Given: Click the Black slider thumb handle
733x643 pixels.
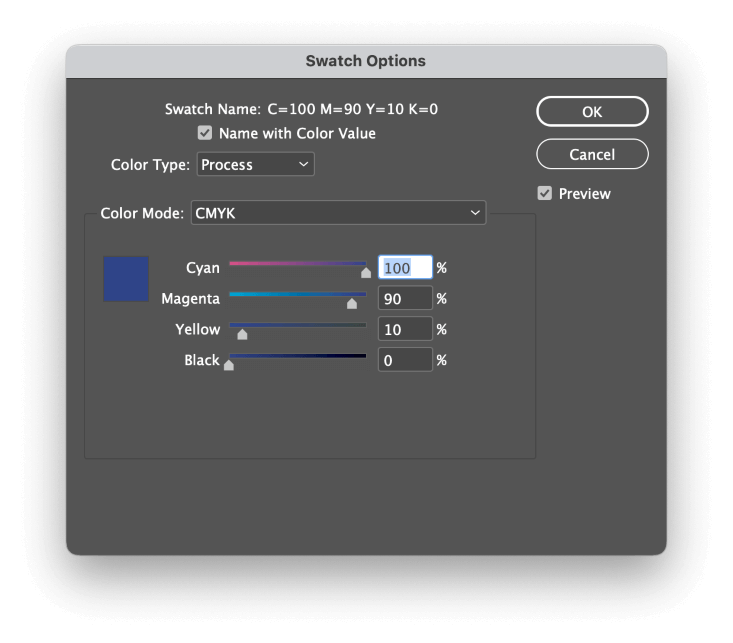Looking at the screenshot, I should pyautogui.click(x=229, y=365).
